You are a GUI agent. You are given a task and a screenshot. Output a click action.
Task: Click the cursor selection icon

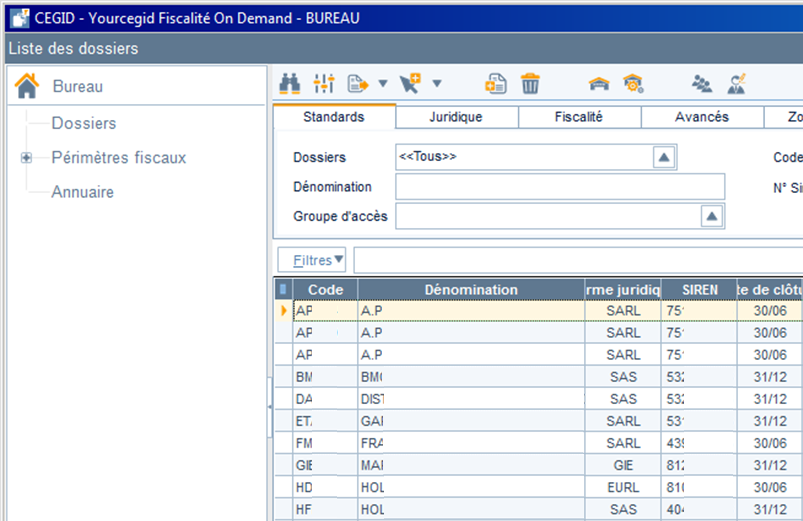click(x=410, y=84)
